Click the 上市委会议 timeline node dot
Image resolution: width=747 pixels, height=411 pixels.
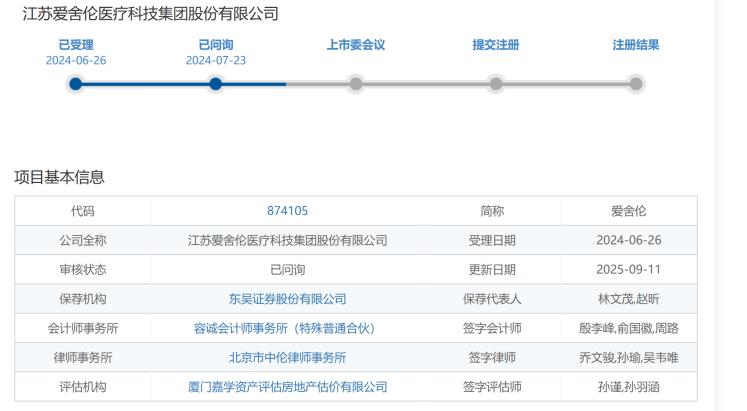click(355, 84)
